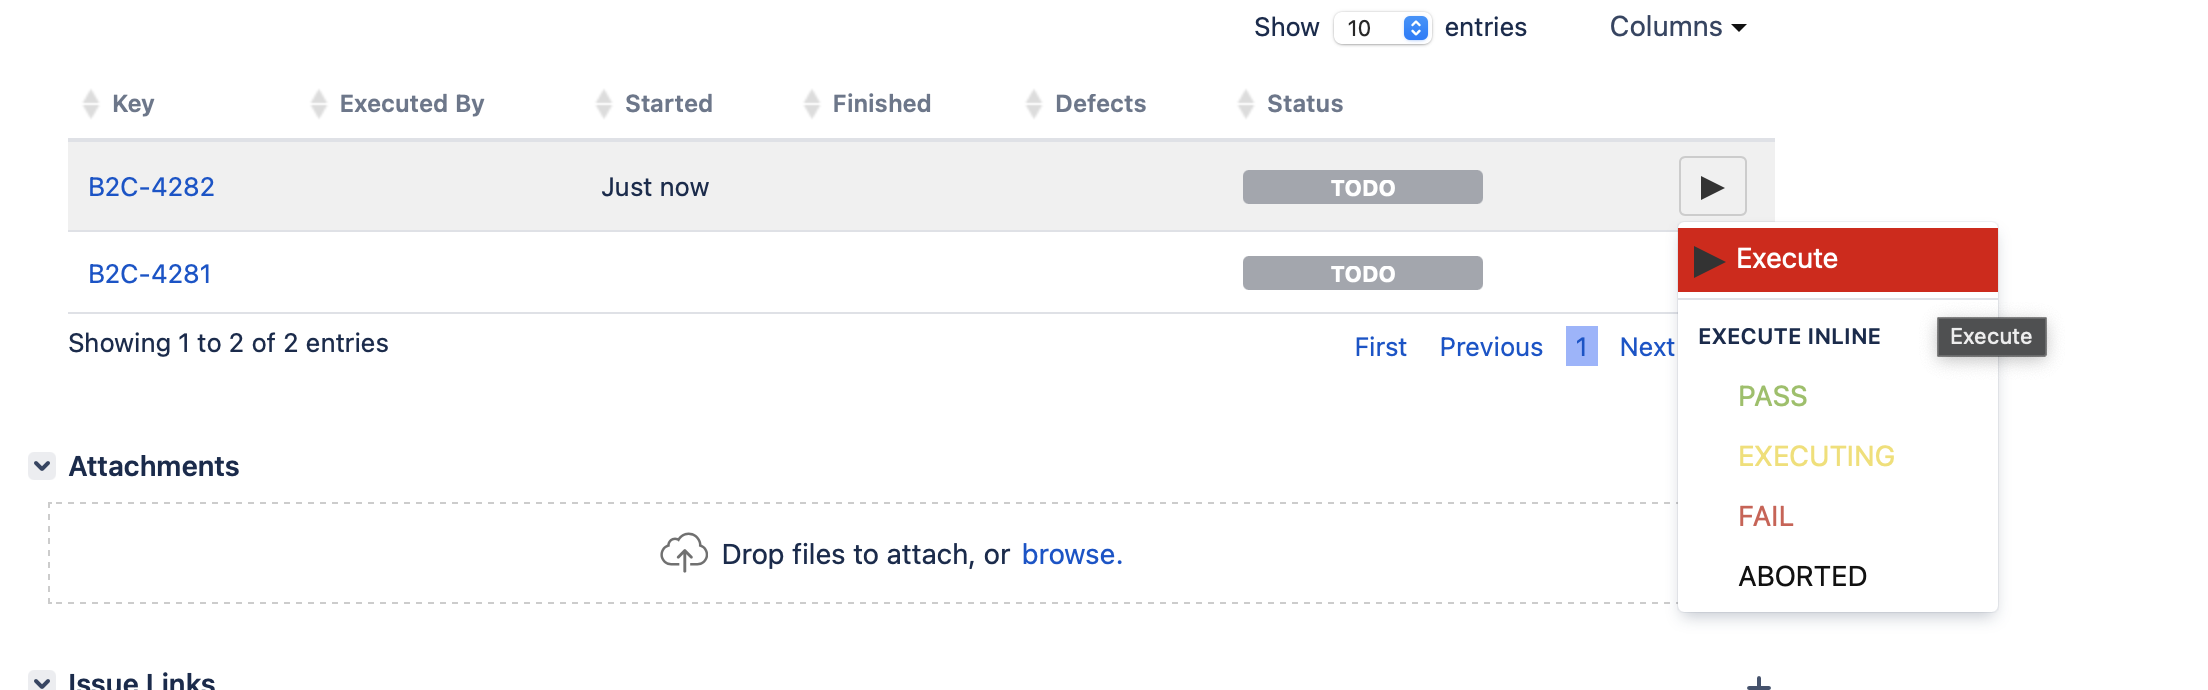
Task: Select page 1 in pagination
Action: click(x=1581, y=346)
